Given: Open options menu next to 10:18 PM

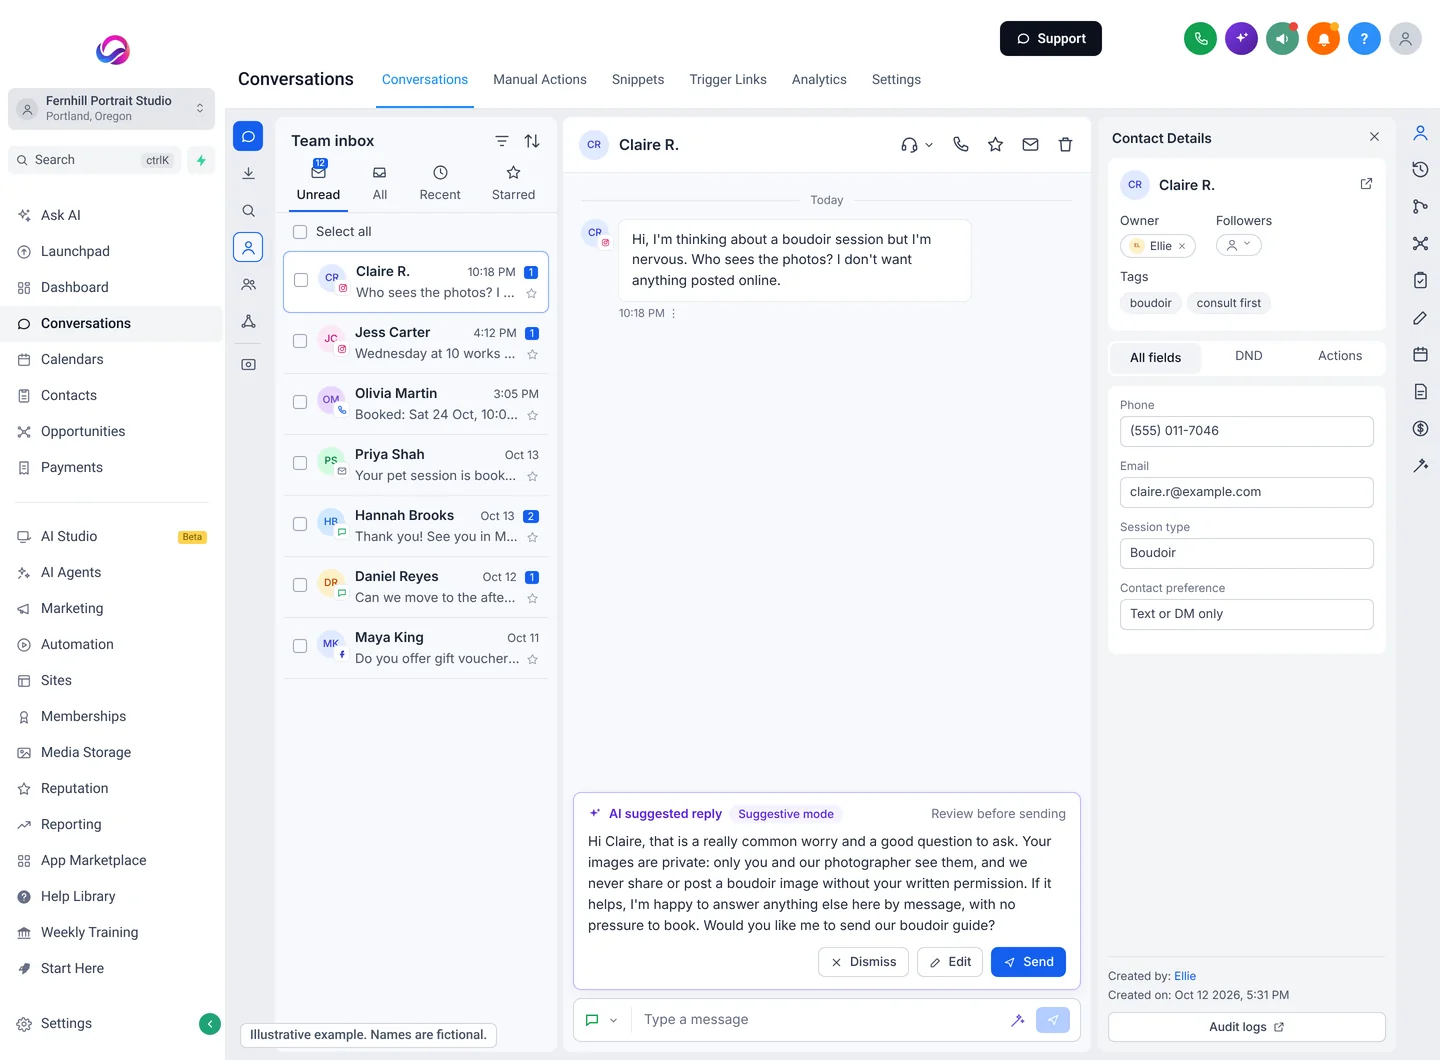Looking at the screenshot, I should [674, 313].
